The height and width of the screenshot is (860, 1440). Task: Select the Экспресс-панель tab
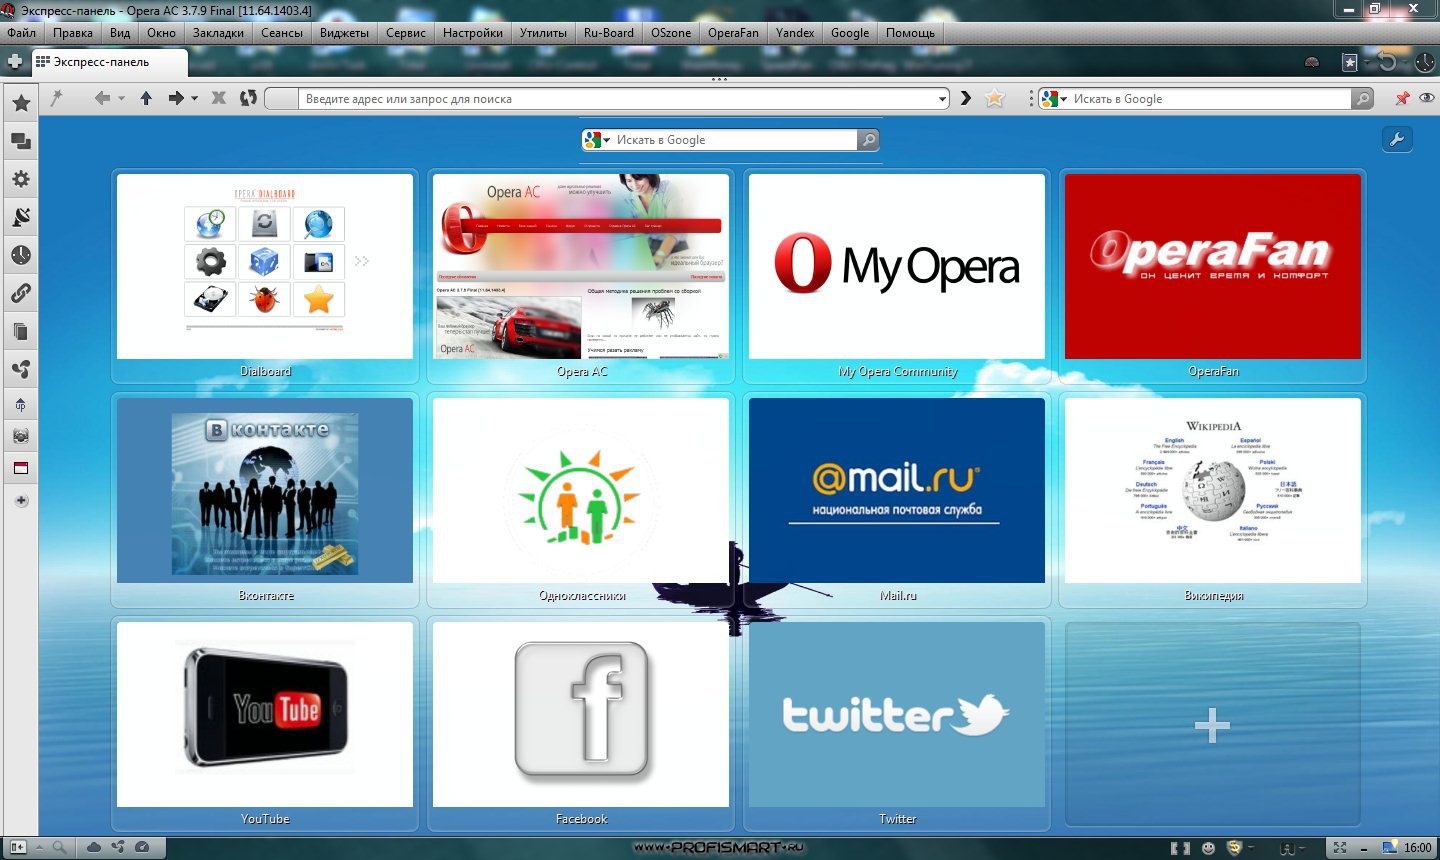click(109, 62)
